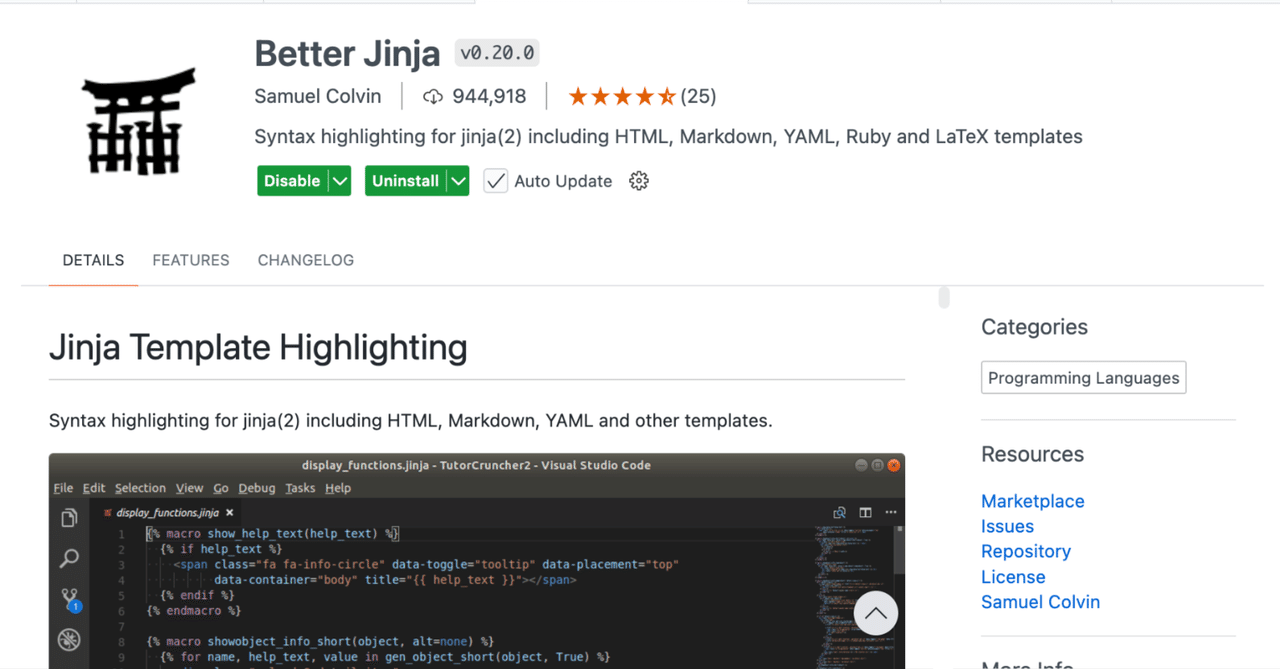The width and height of the screenshot is (1280, 669).
Task: Open the Samuel Colvin publisher link
Action: click(x=318, y=96)
